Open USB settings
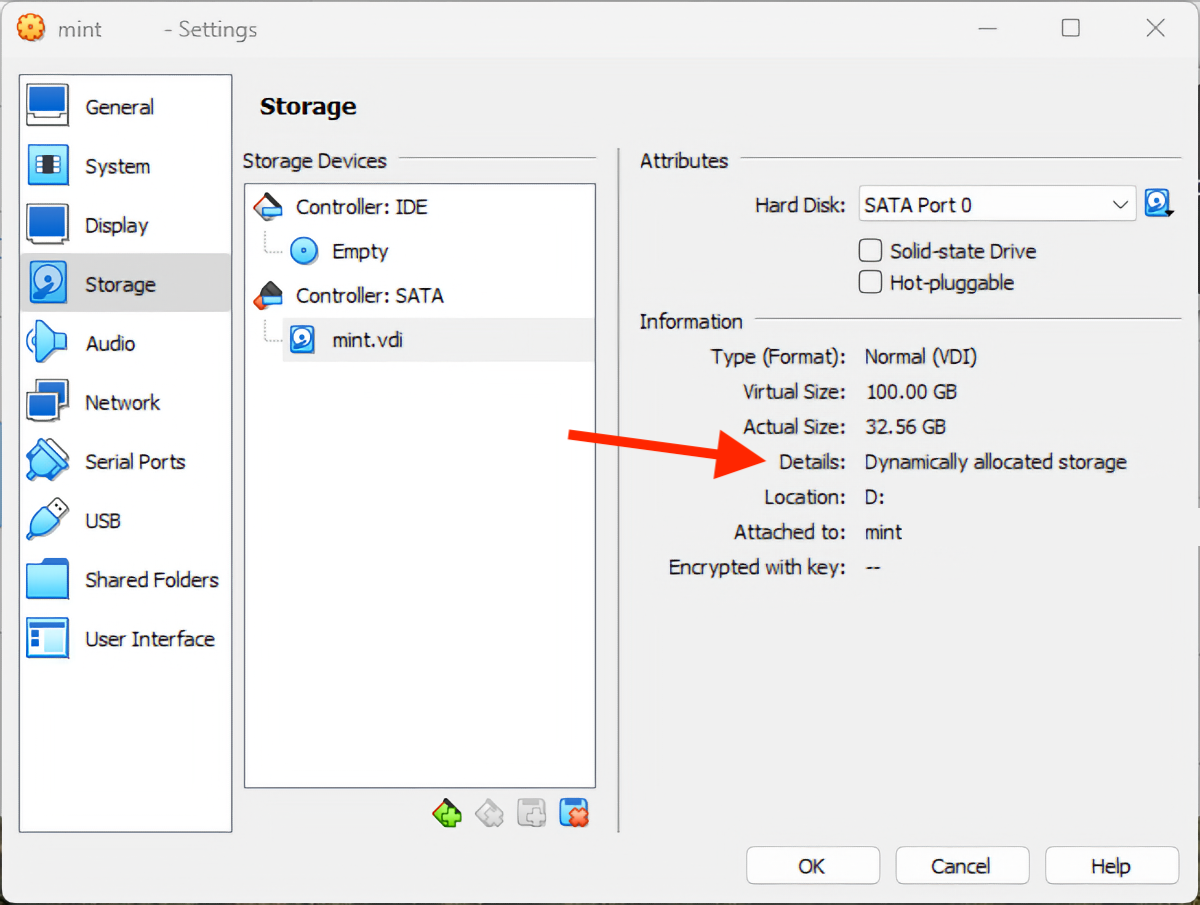The image size is (1200, 905). point(126,520)
